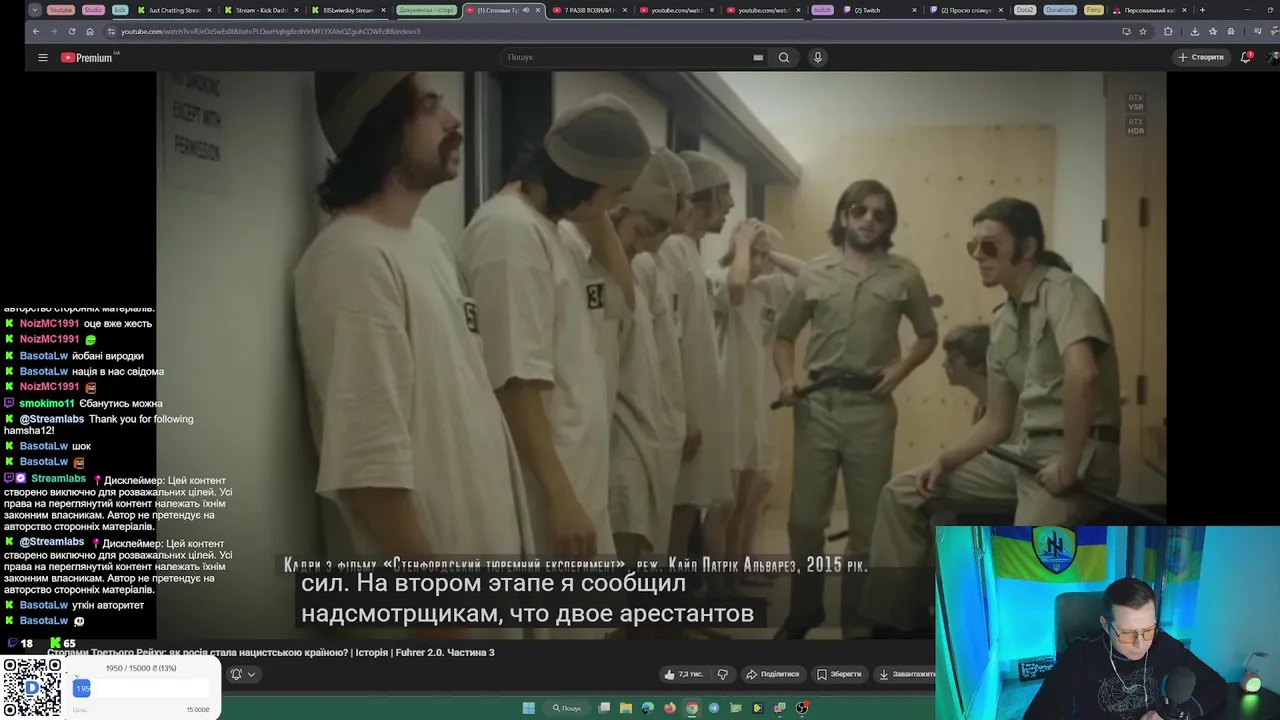Viewport: 1280px width, 720px height.
Task: Bookmark this page with star icon
Action: (x=1143, y=31)
